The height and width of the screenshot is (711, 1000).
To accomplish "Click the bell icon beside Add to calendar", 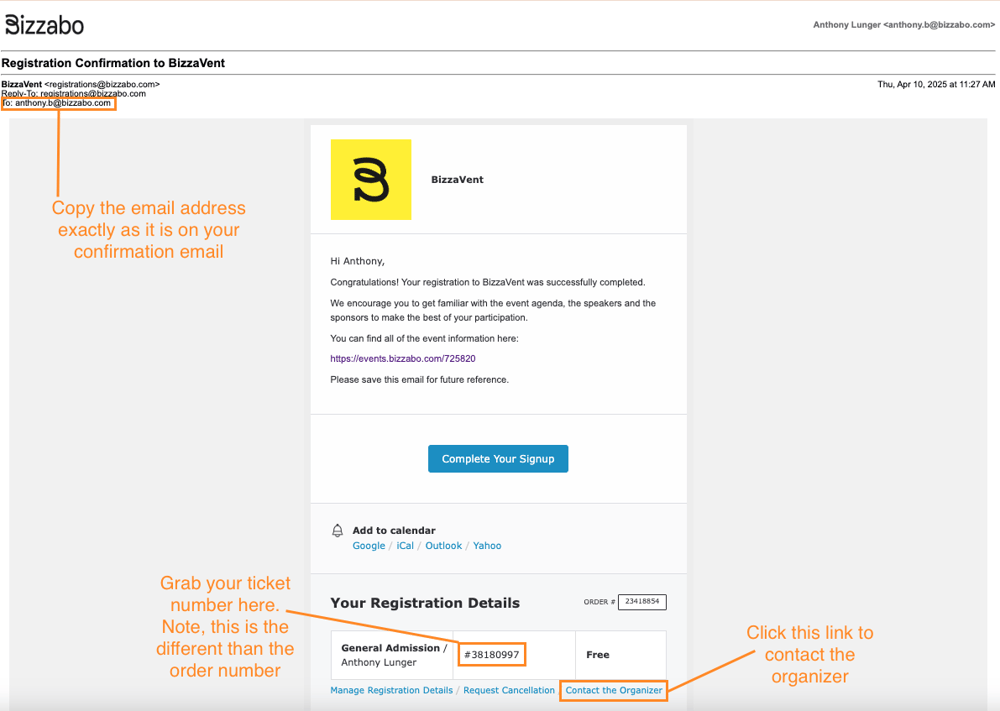I will (x=337, y=531).
